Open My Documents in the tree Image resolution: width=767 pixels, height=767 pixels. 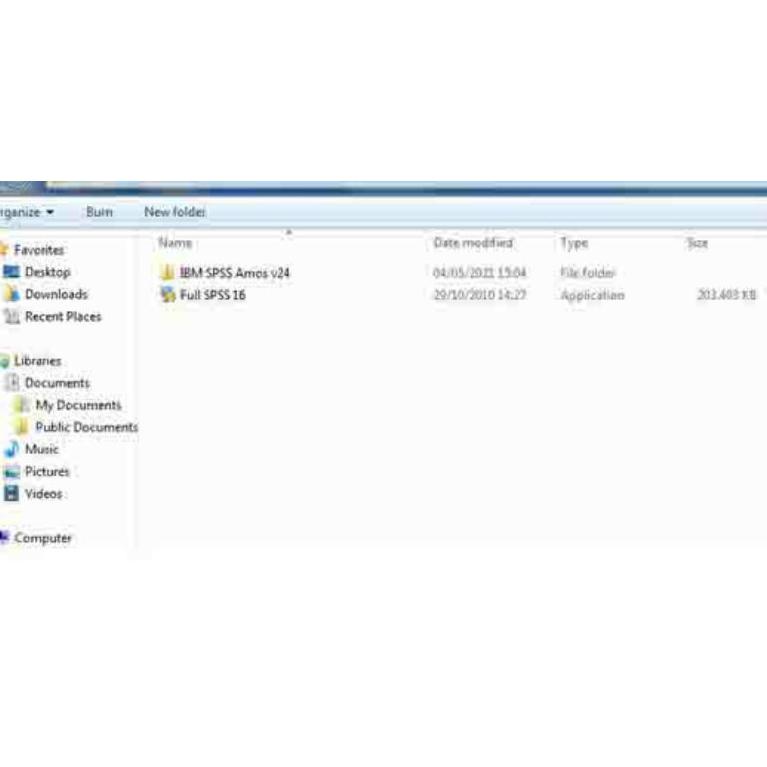[x=78, y=405]
